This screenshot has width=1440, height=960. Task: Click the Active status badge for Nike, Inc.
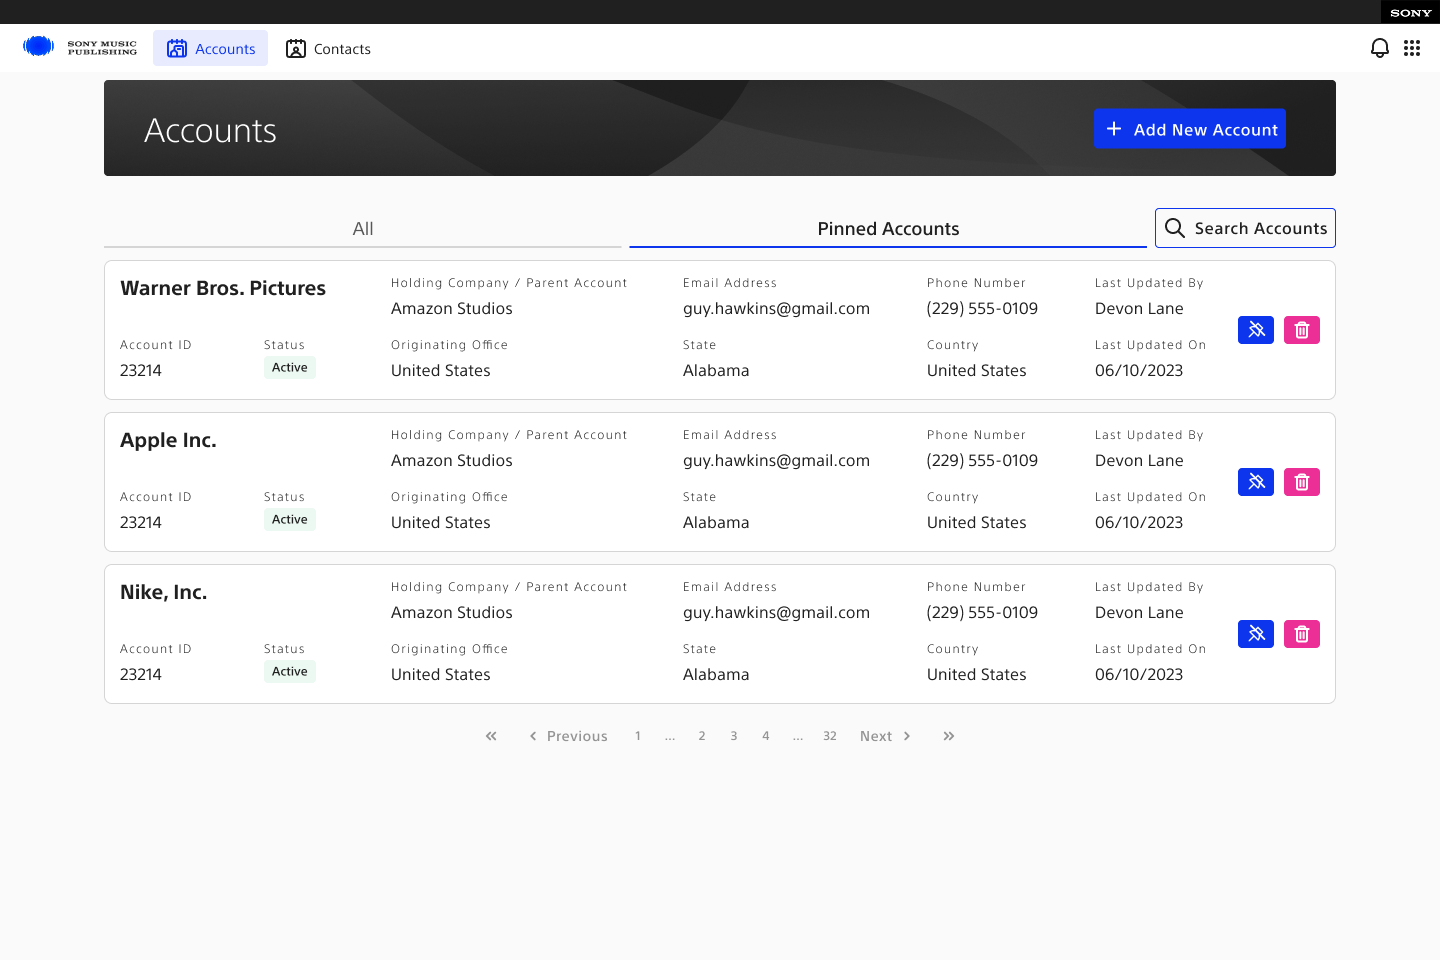pos(290,672)
